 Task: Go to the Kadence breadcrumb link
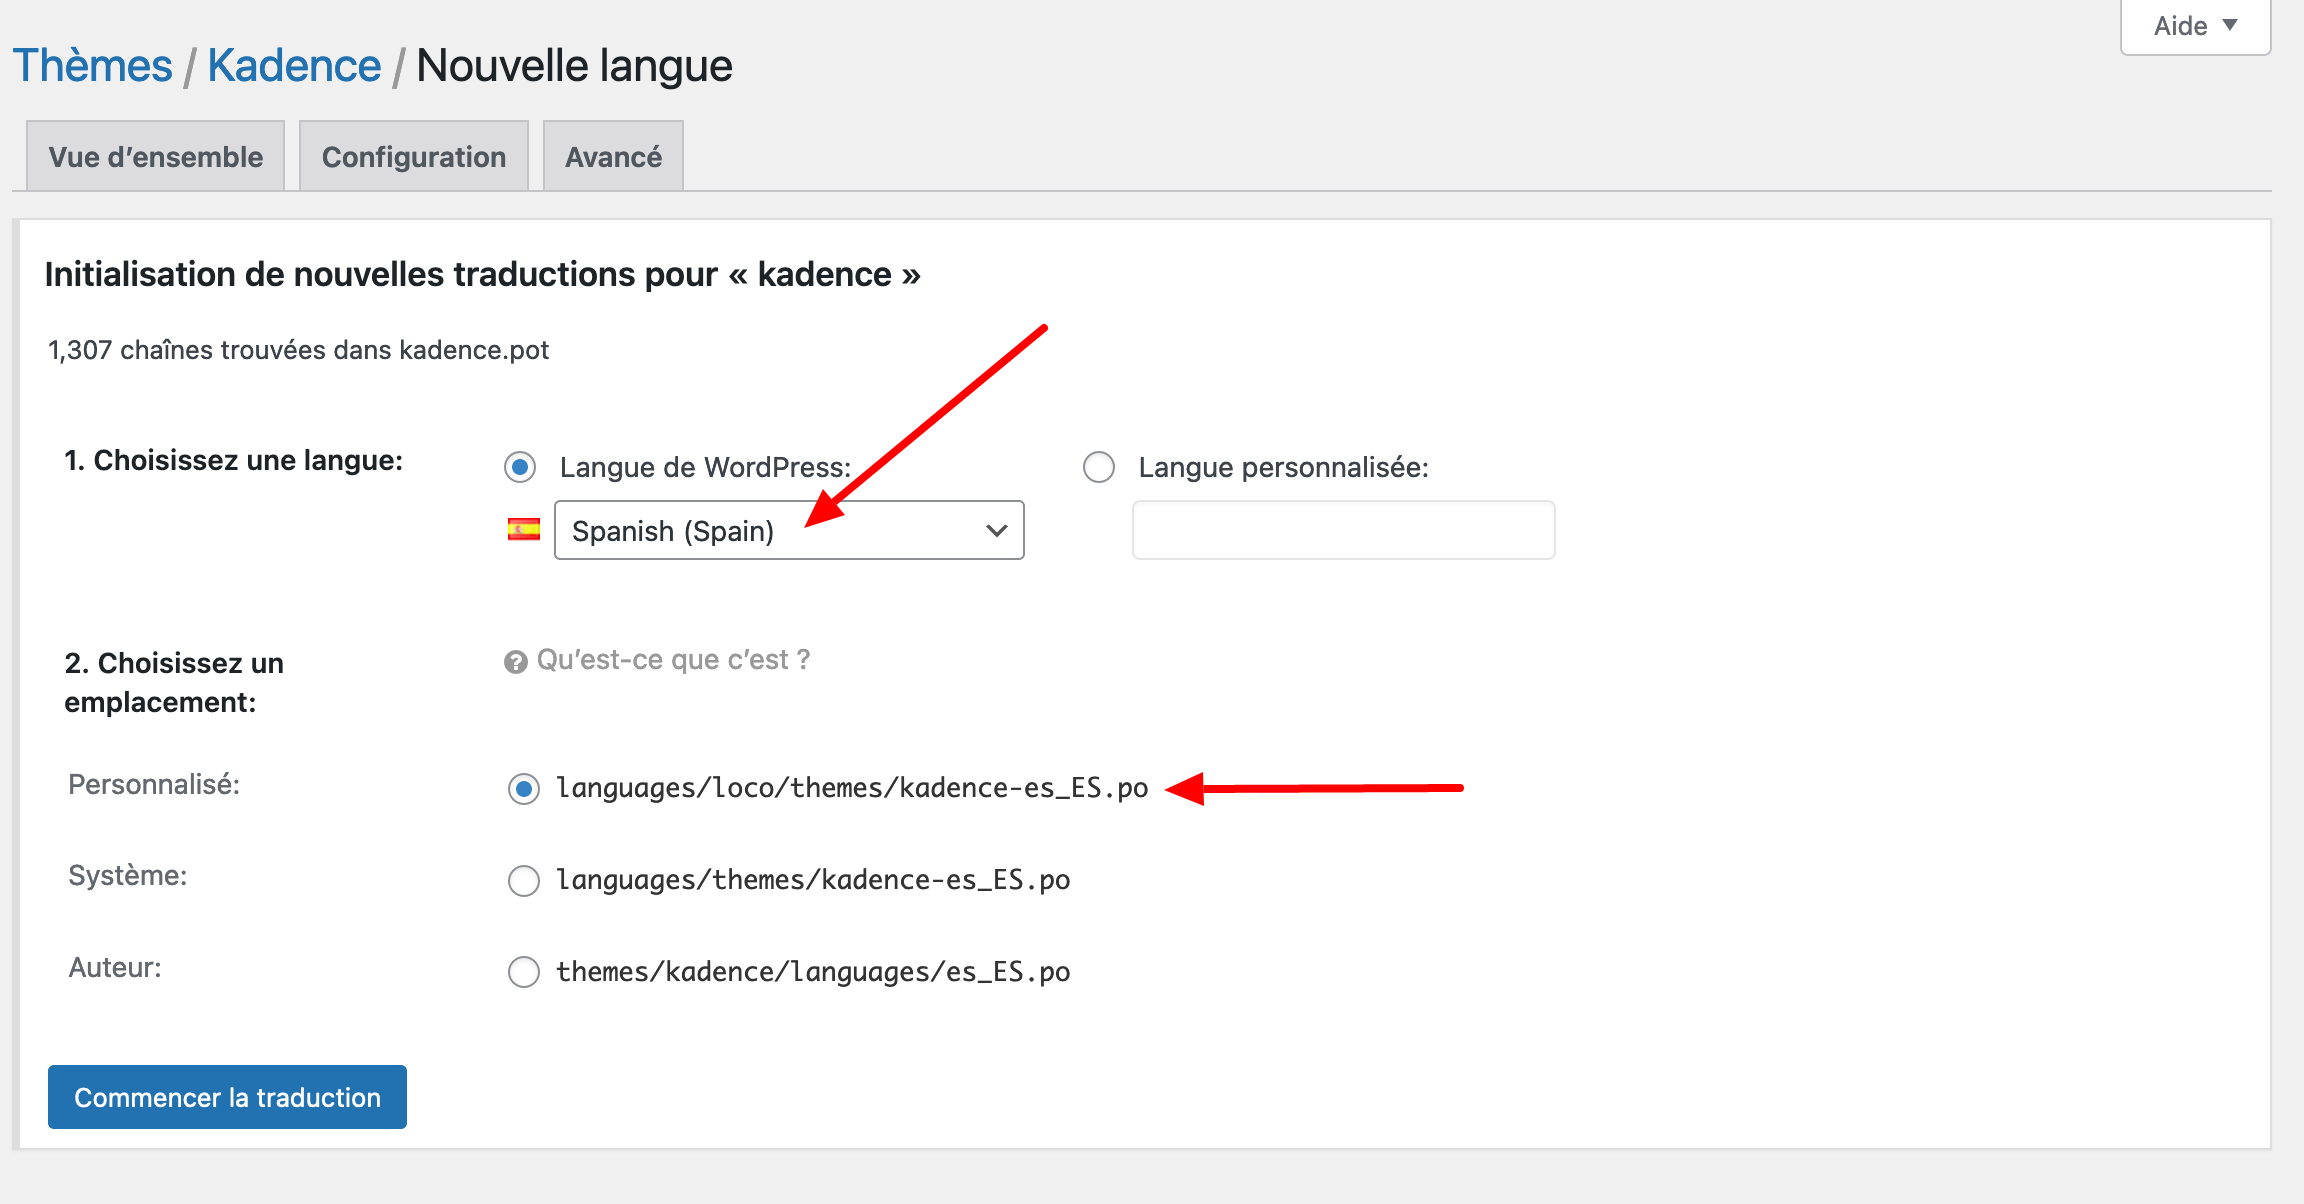(x=294, y=66)
